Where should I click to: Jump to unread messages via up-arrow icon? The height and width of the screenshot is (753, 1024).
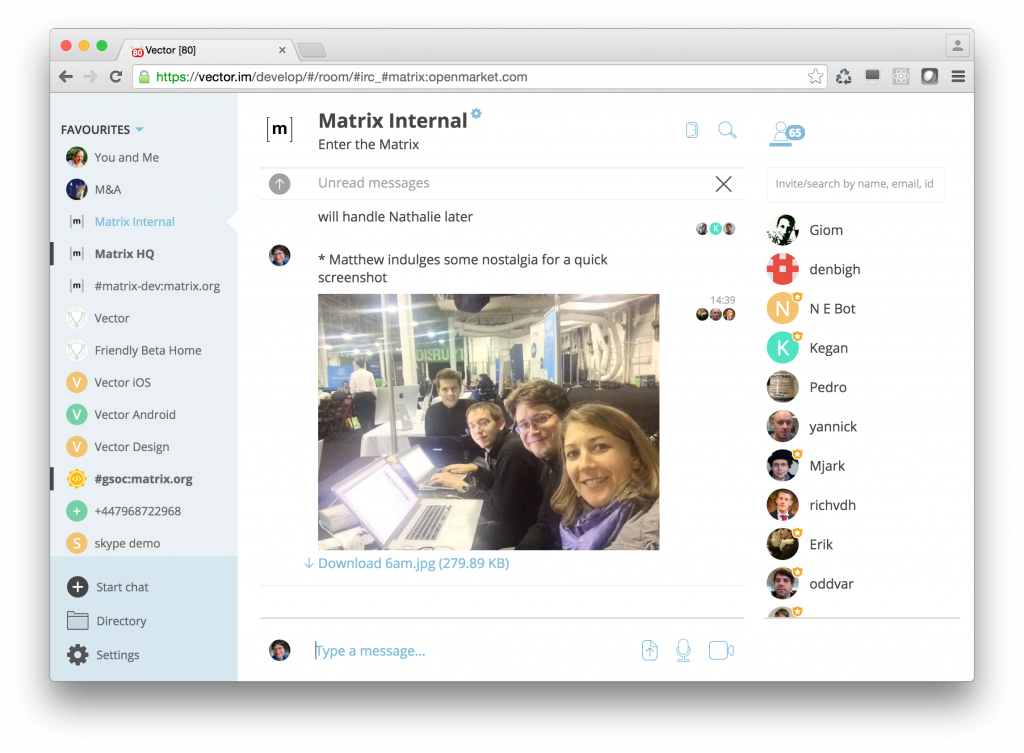[x=279, y=183]
